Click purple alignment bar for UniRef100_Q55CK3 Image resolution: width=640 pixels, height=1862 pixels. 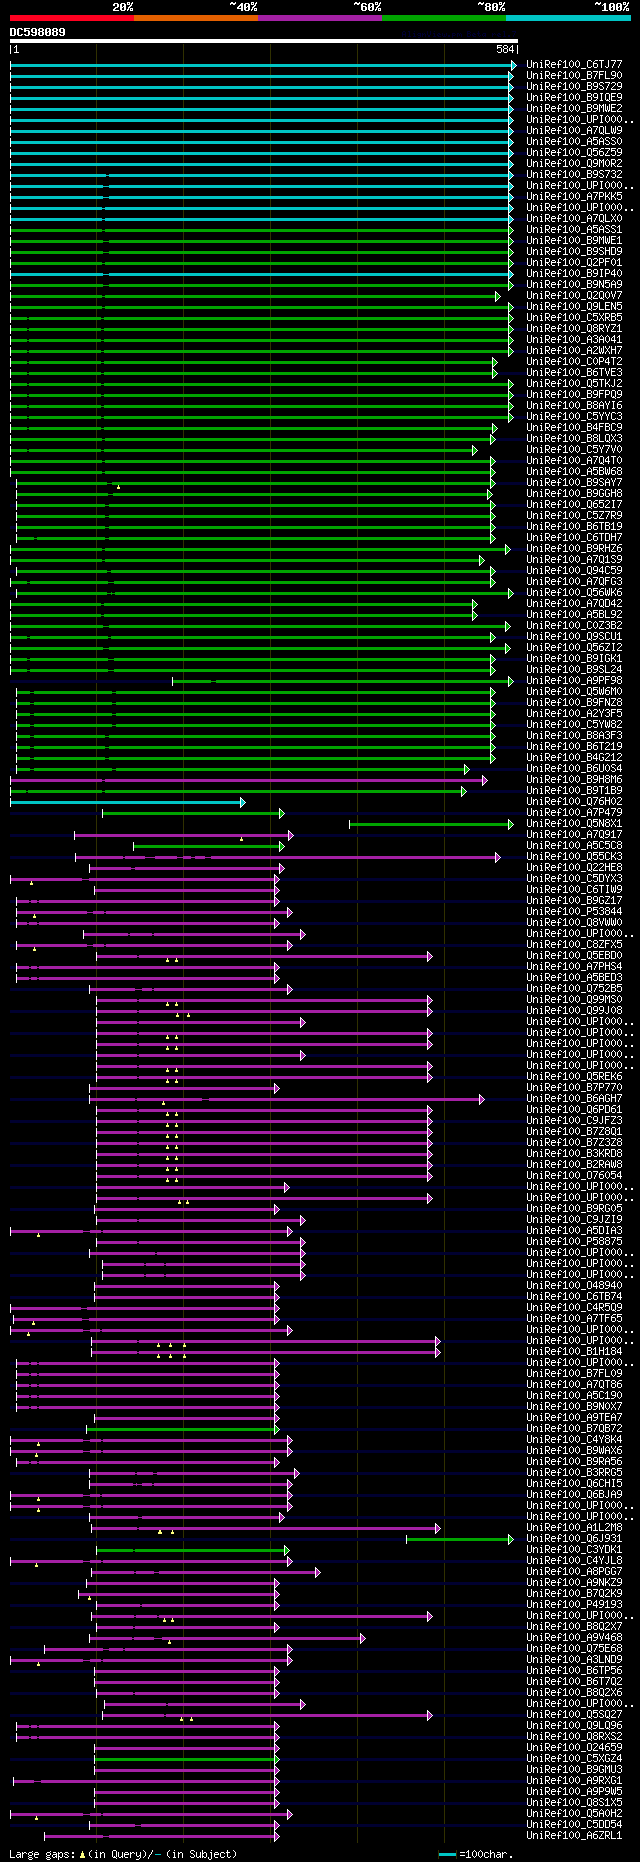(x=287, y=857)
